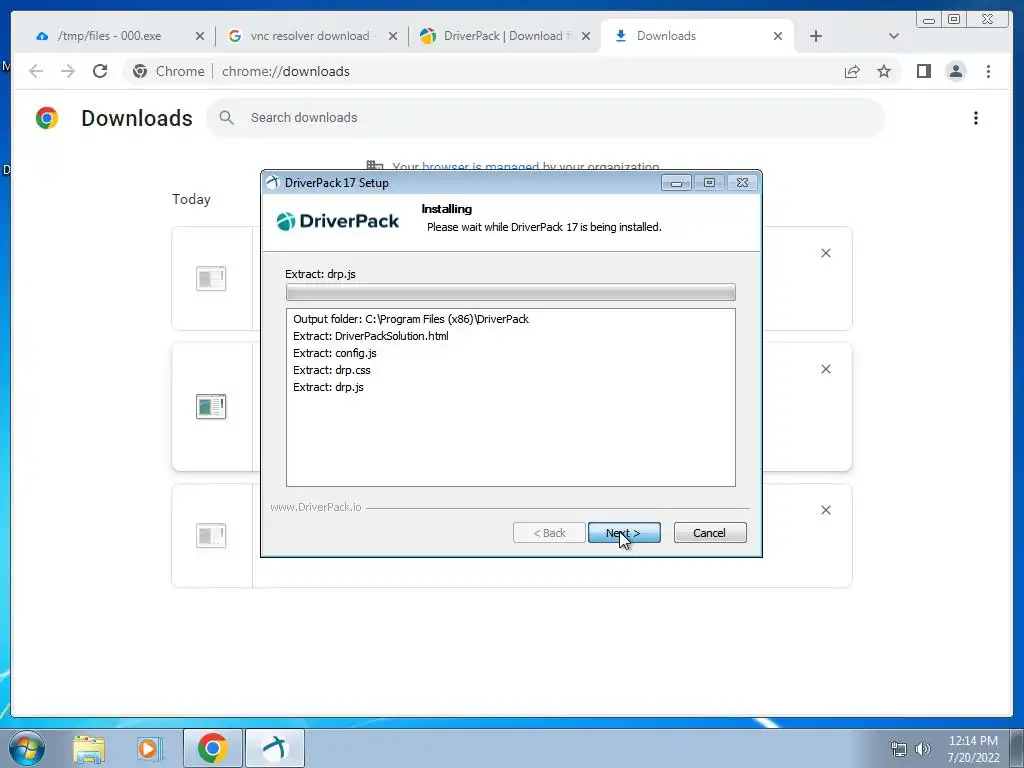
Task: Open a new Chrome tab with plus
Action: [816, 36]
